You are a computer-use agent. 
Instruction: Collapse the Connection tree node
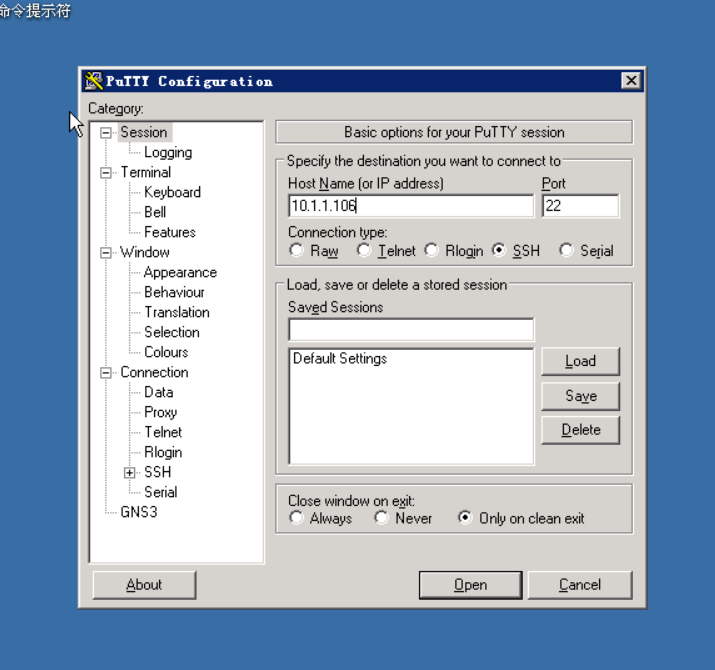[x=106, y=373]
